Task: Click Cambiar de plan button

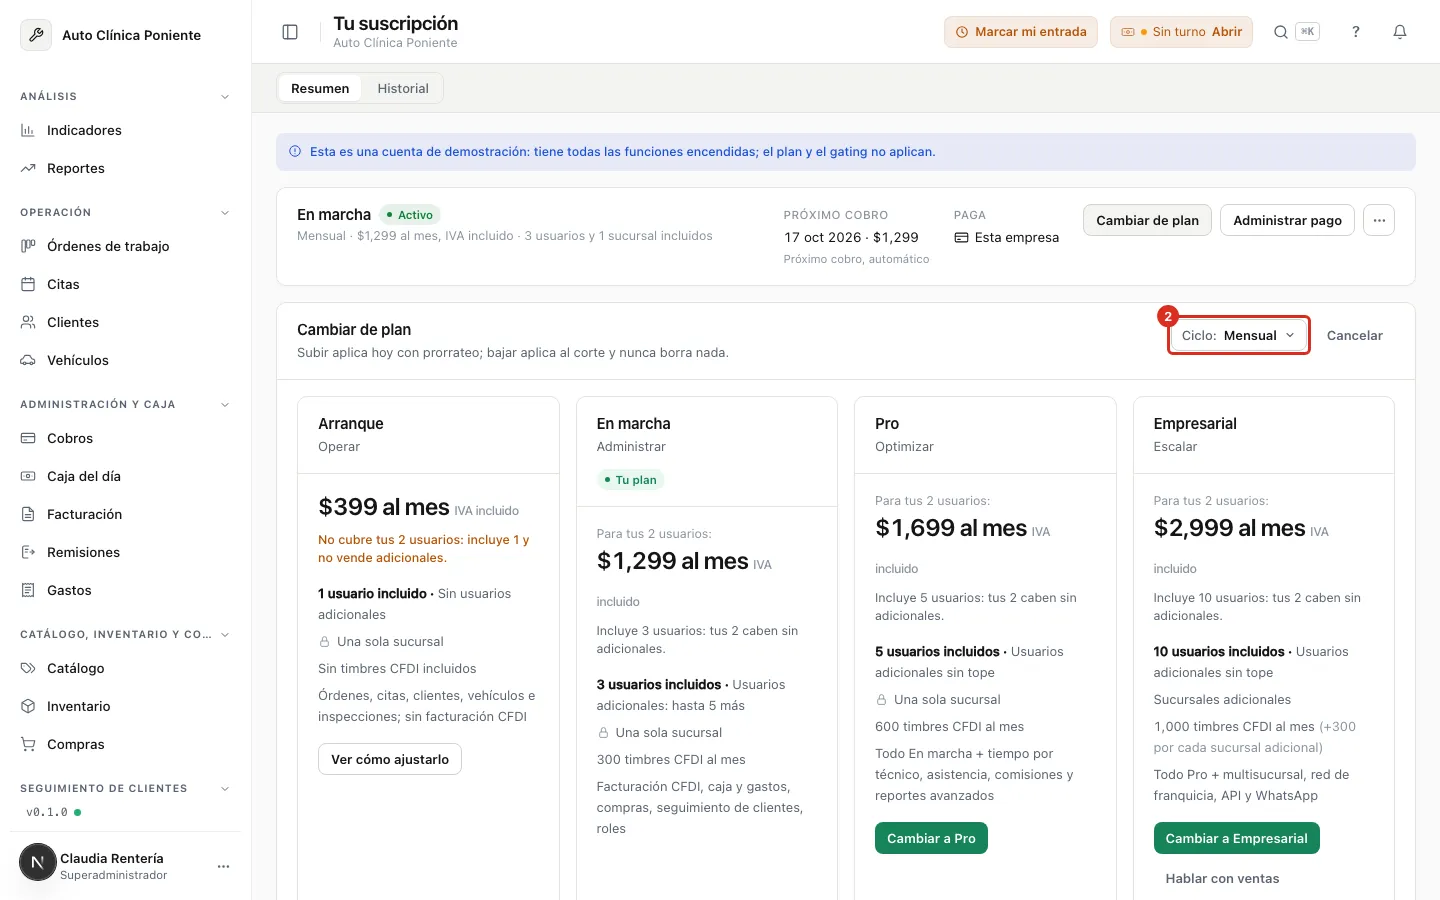Action: tap(1147, 220)
